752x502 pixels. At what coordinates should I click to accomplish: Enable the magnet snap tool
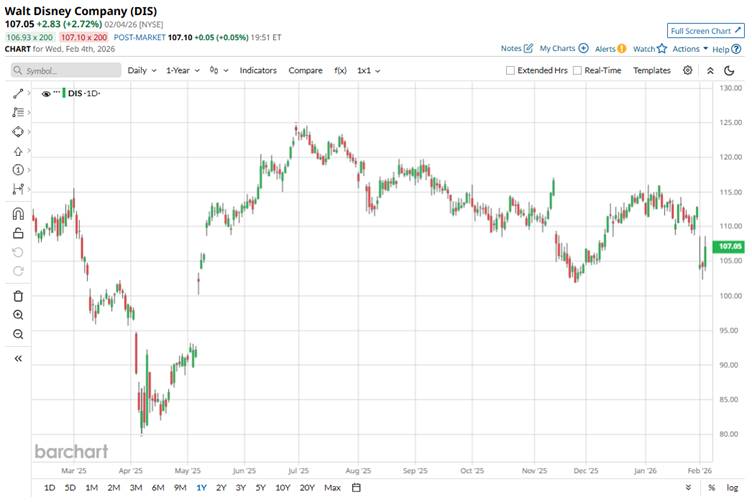click(x=18, y=214)
